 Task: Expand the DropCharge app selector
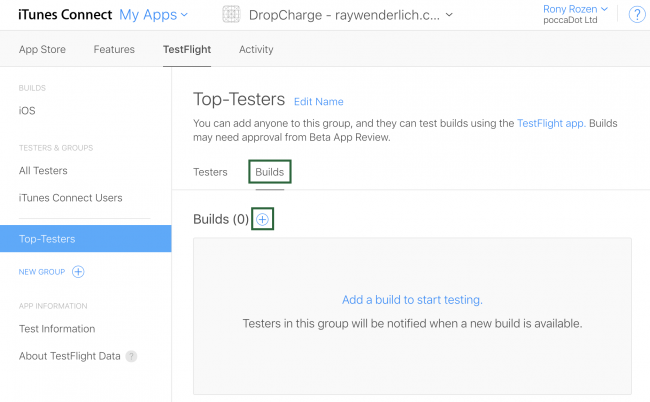click(x=350, y=15)
